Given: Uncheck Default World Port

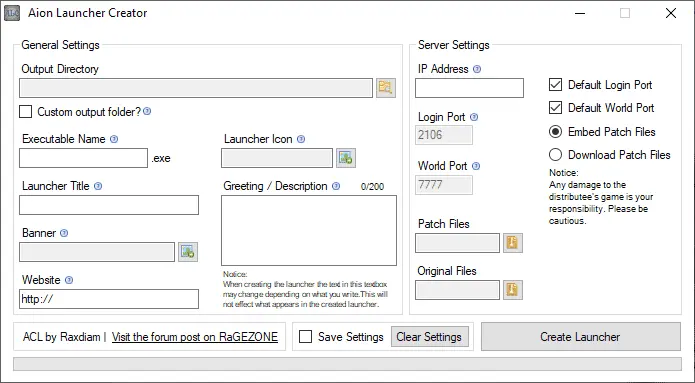Looking at the screenshot, I should click(555, 108).
